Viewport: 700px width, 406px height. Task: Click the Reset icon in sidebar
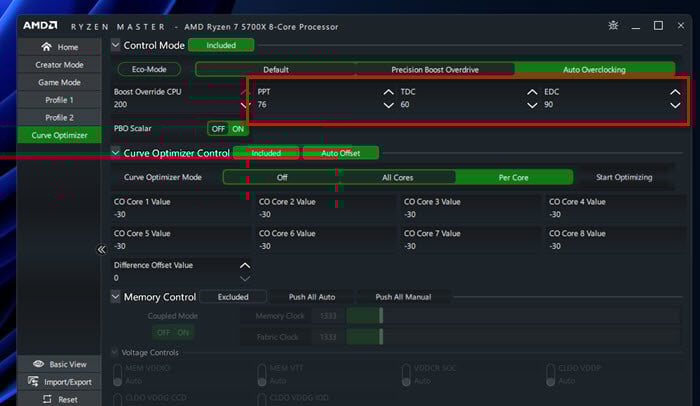tap(47, 399)
